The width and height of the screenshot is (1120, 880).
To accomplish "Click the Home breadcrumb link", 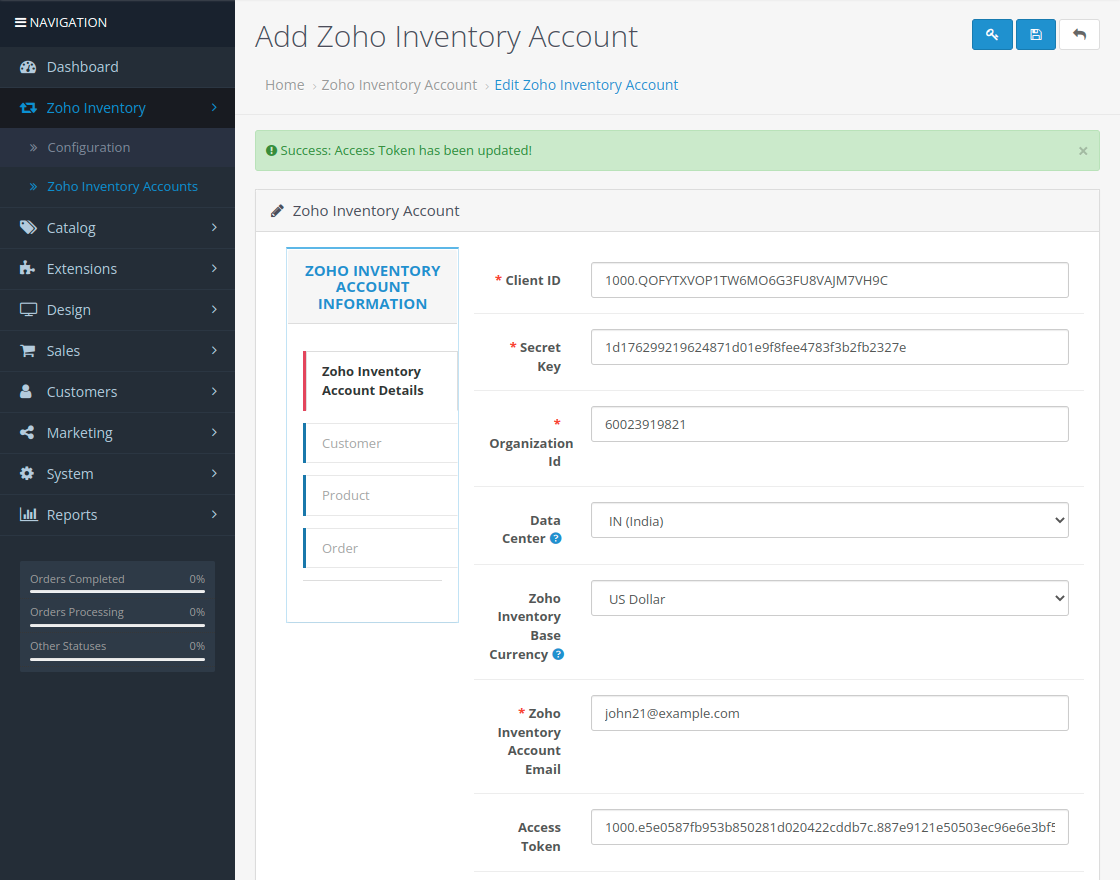I will pos(284,84).
